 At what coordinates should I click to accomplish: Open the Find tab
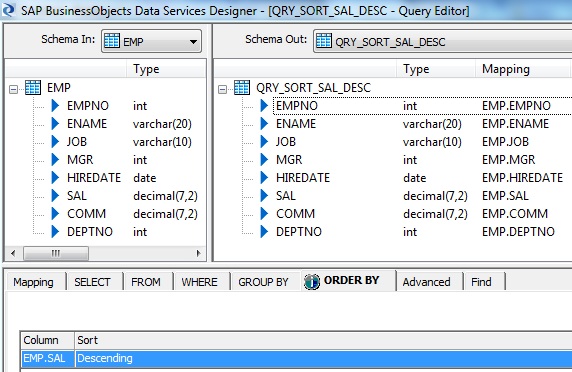(481, 282)
